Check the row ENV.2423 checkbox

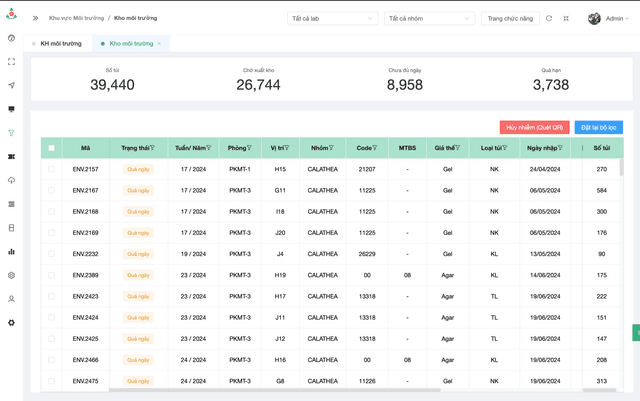(x=51, y=296)
